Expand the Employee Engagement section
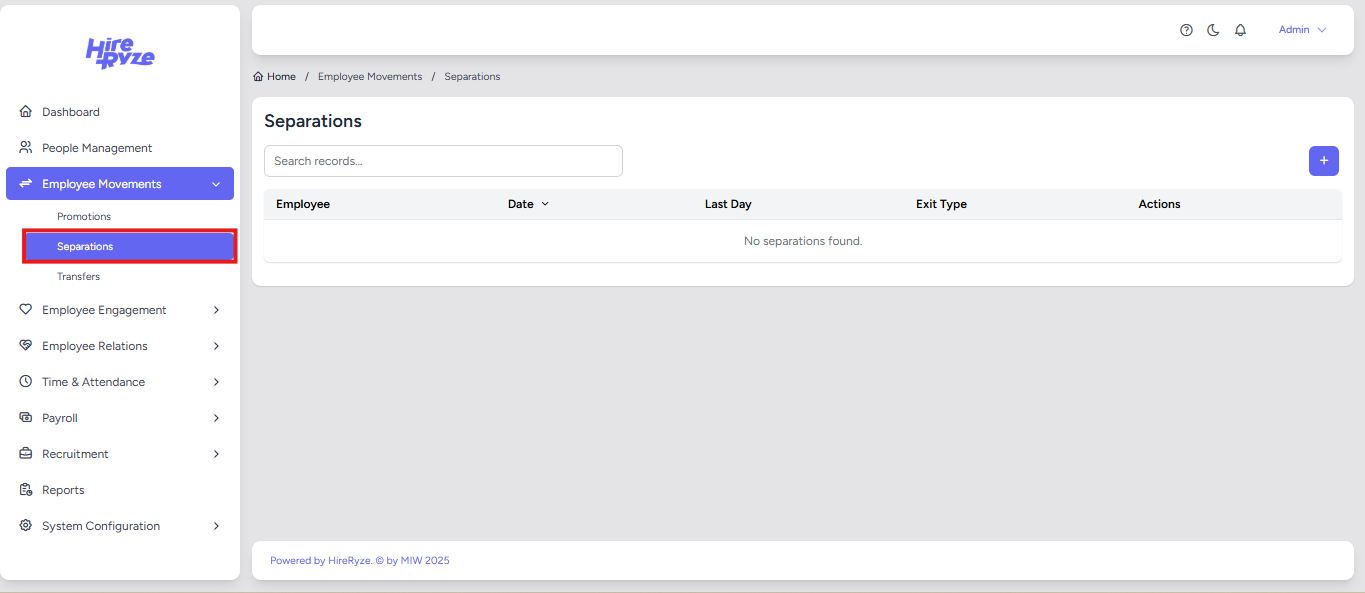 point(216,310)
